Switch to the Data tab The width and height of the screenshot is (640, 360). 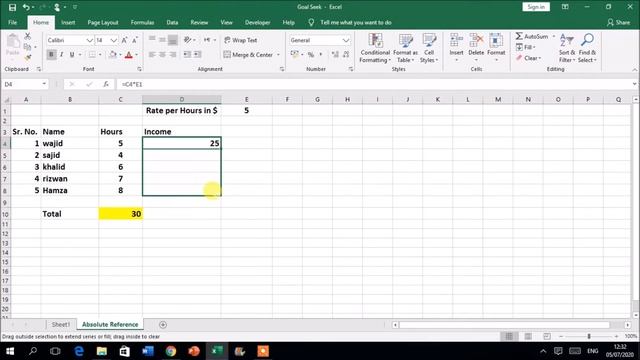coord(172,22)
